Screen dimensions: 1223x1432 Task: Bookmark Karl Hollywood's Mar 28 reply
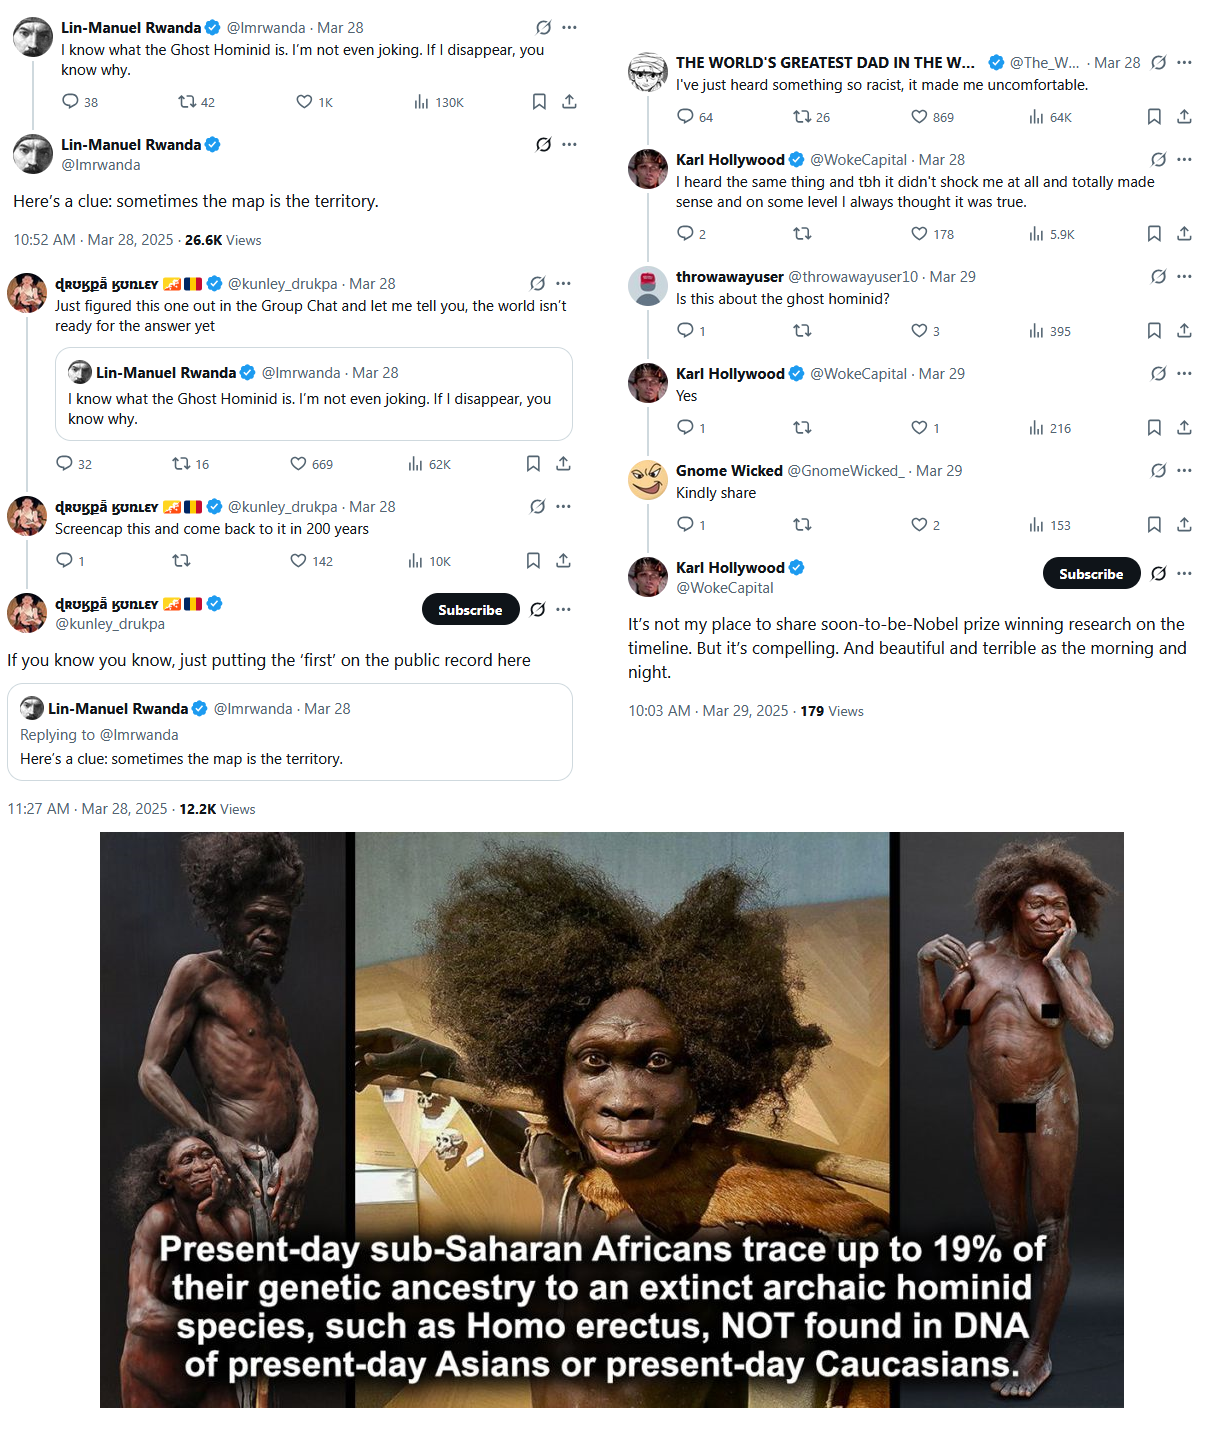pos(1154,234)
